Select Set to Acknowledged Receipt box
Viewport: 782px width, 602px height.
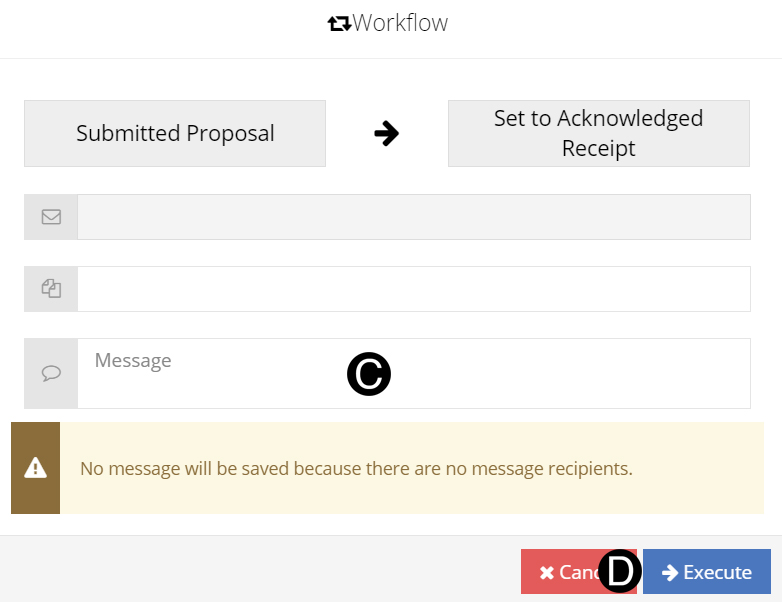(x=598, y=133)
